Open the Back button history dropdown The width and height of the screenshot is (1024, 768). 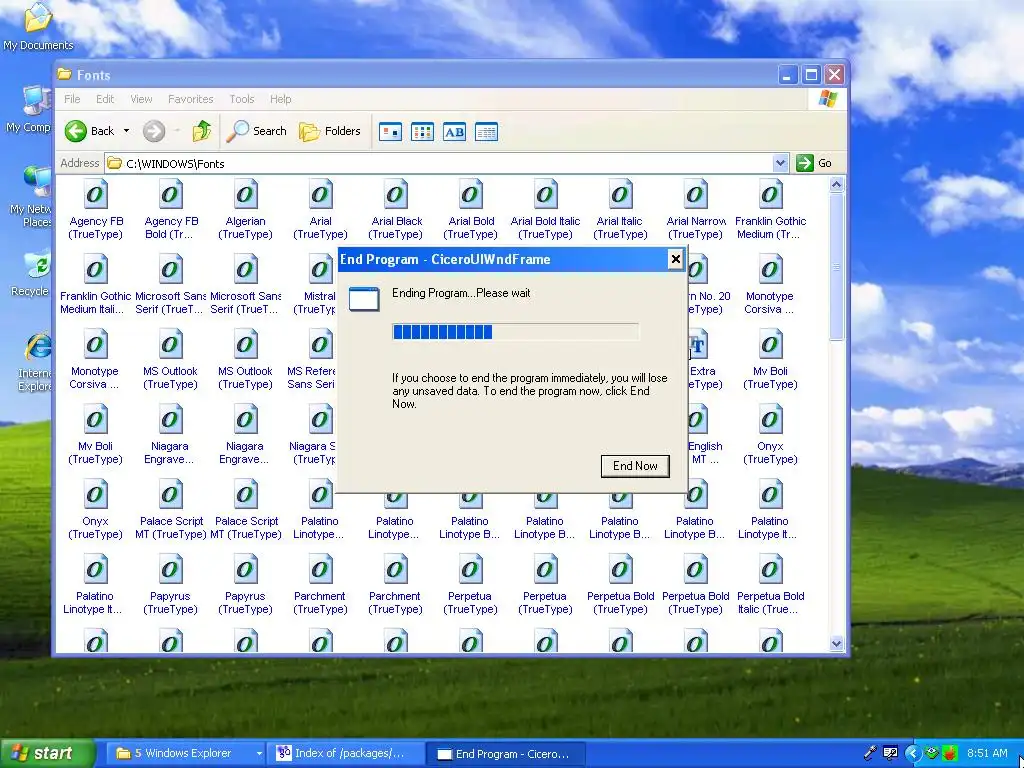[x=126, y=131]
